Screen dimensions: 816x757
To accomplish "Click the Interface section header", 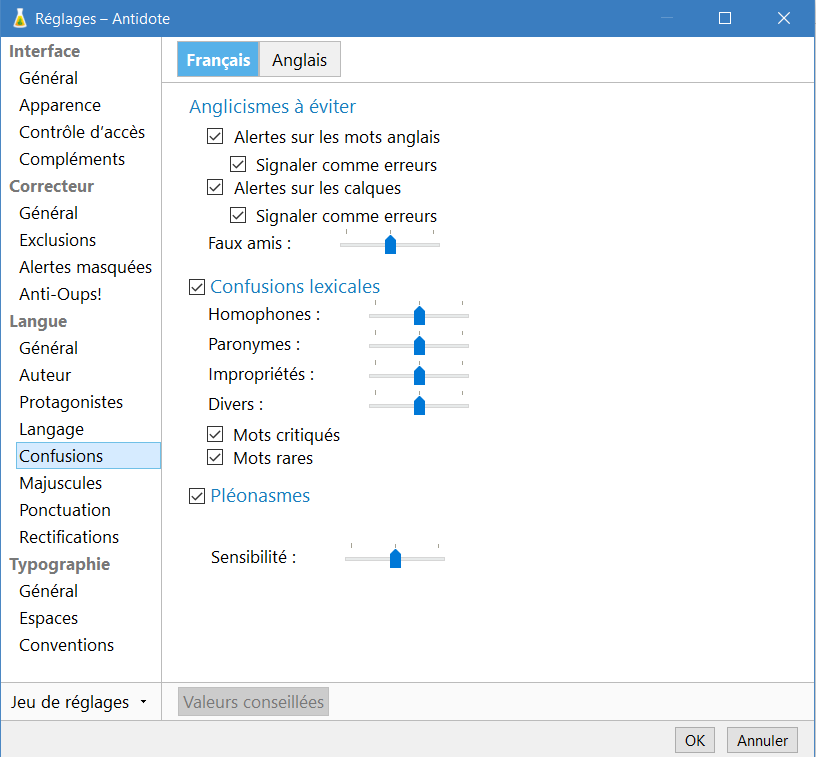I will click(44, 51).
